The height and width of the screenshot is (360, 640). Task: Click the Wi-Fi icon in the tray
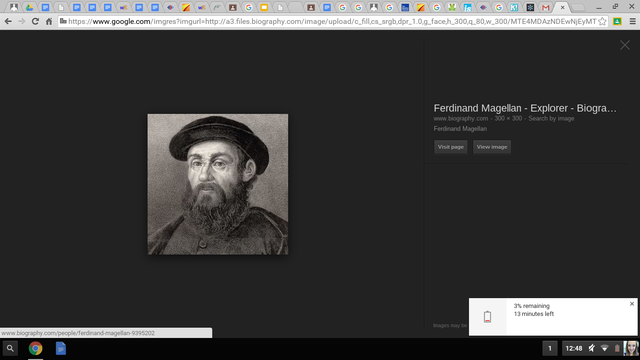(x=604, y=349)
